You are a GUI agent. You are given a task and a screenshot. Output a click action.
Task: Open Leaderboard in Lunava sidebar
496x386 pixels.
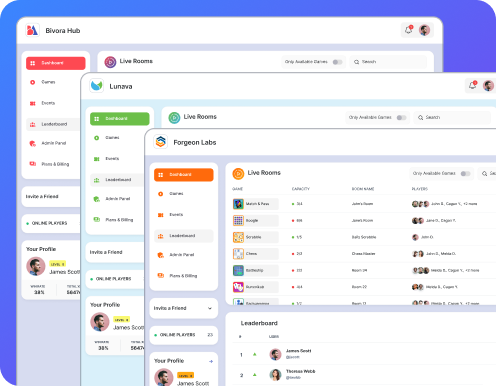point(117,180)
